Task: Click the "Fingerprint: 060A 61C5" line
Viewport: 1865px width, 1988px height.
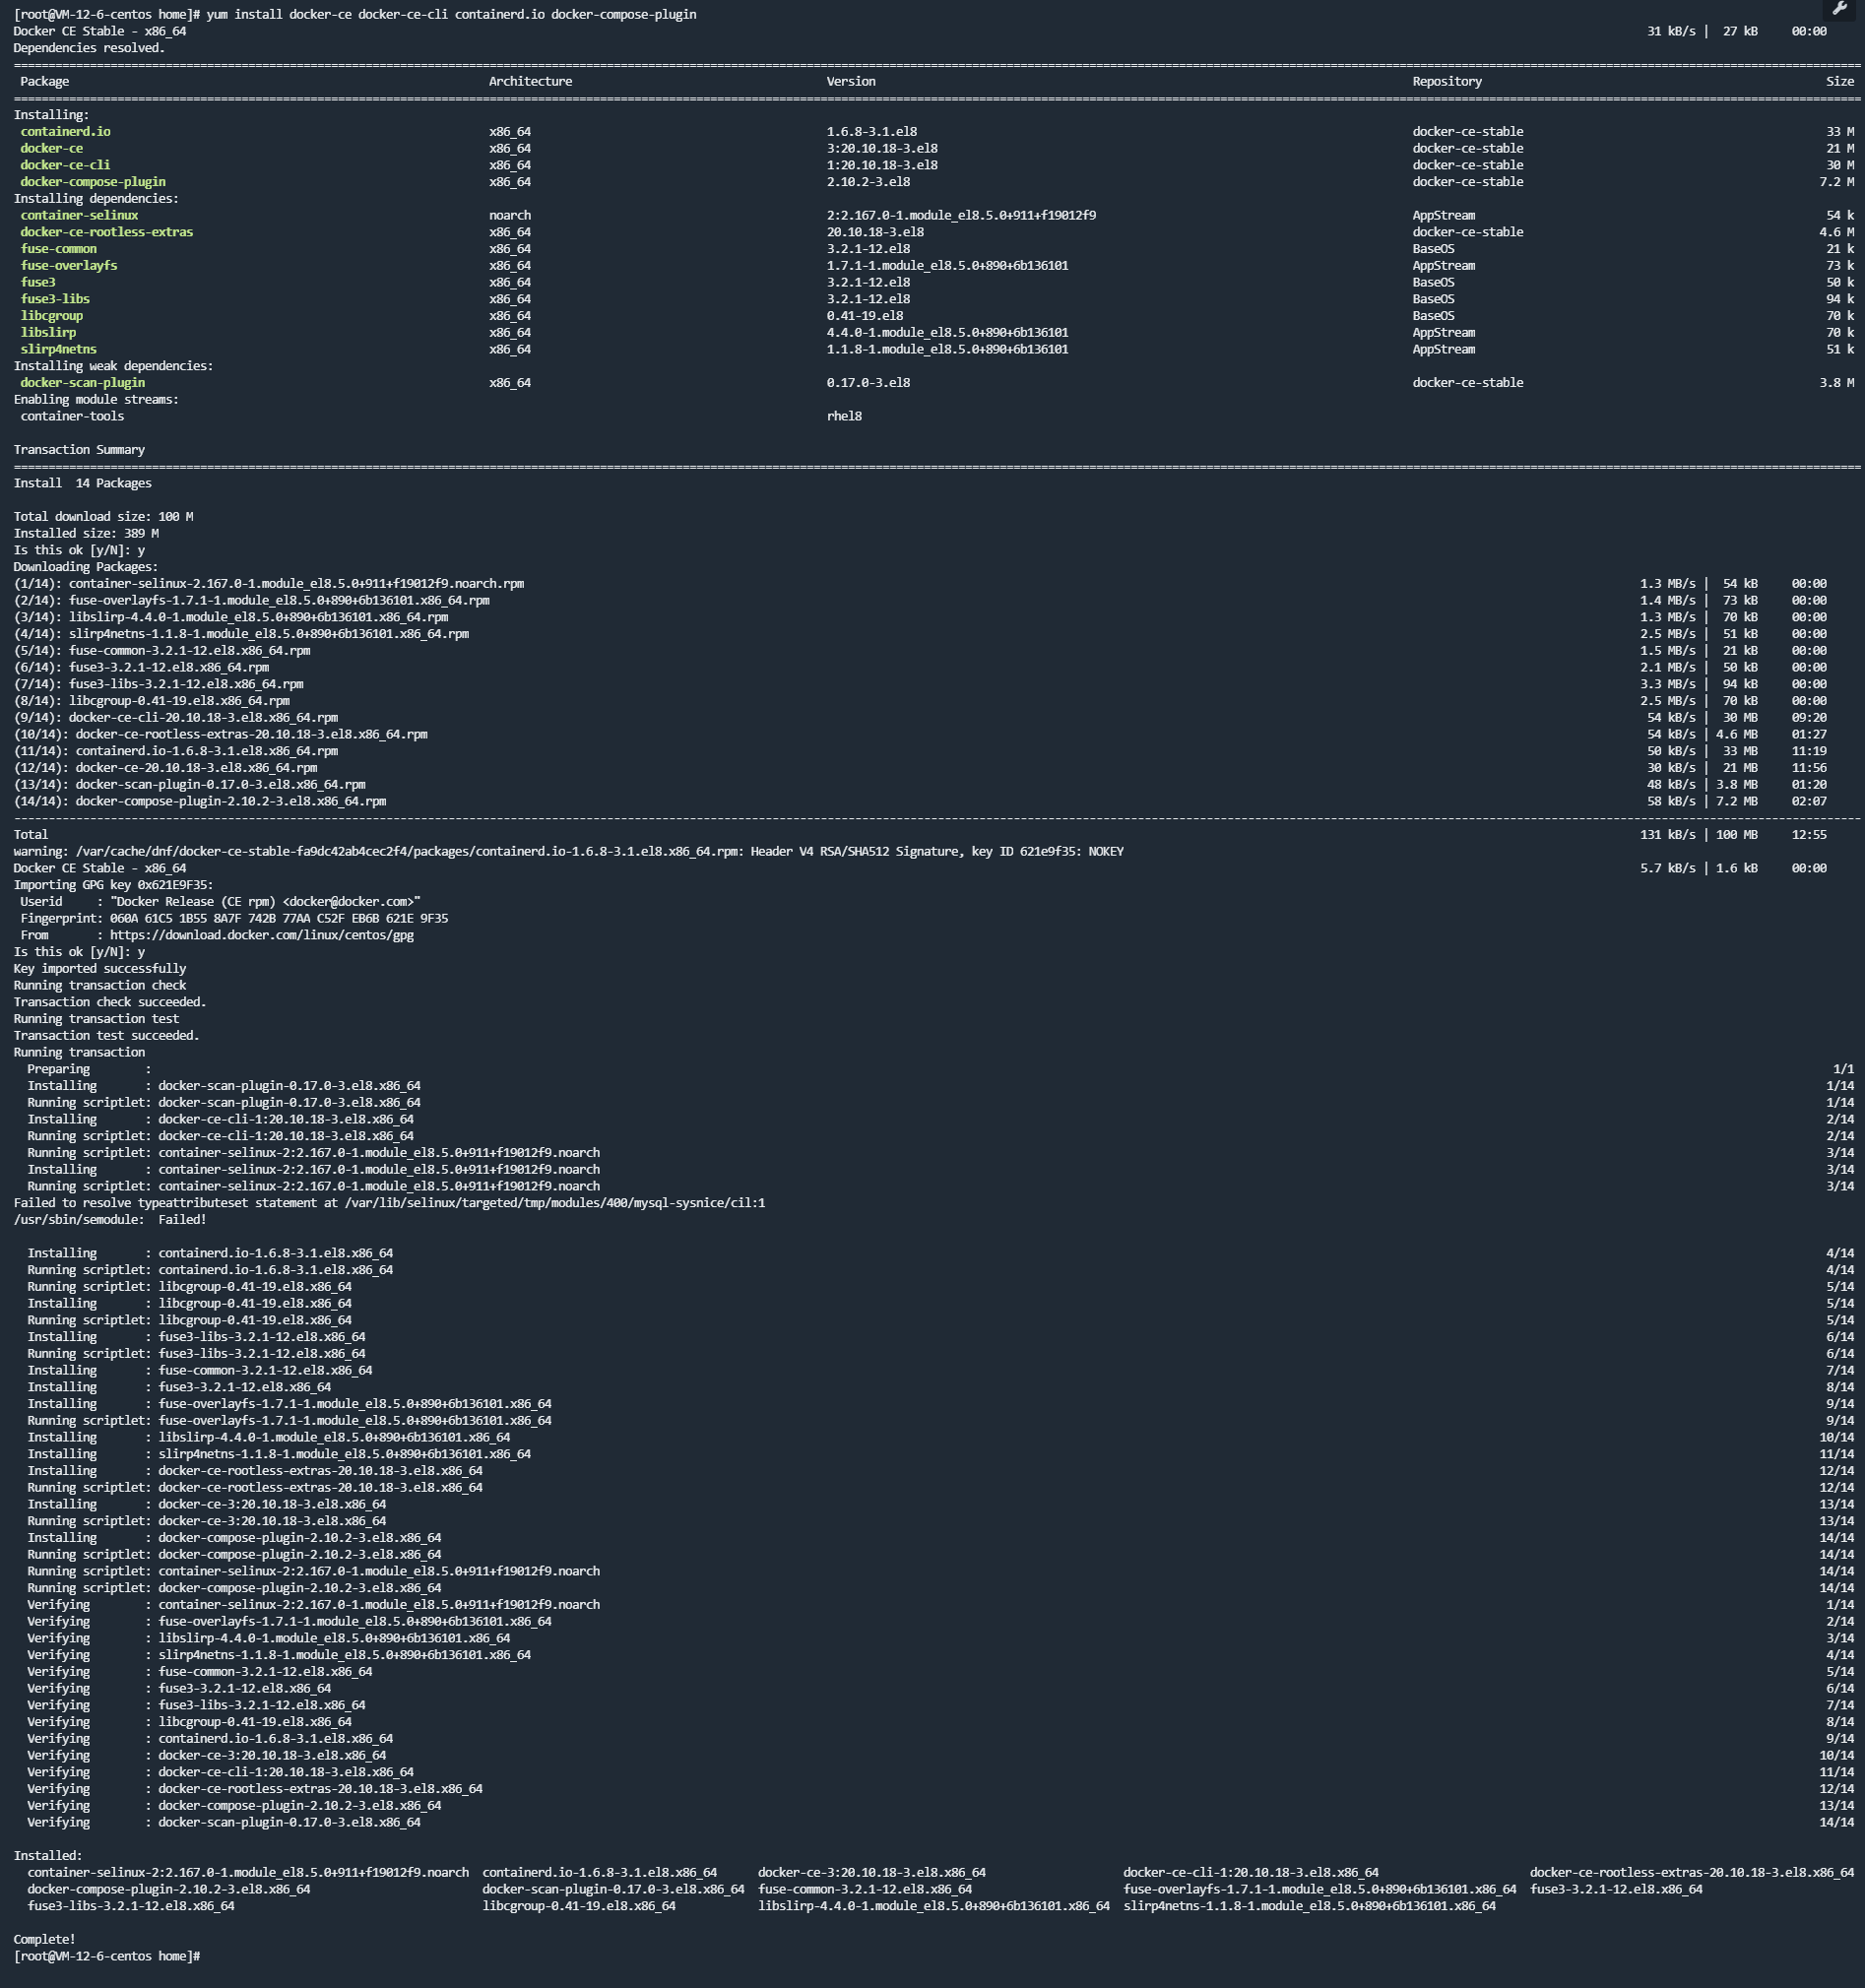Action: point(234,919)
